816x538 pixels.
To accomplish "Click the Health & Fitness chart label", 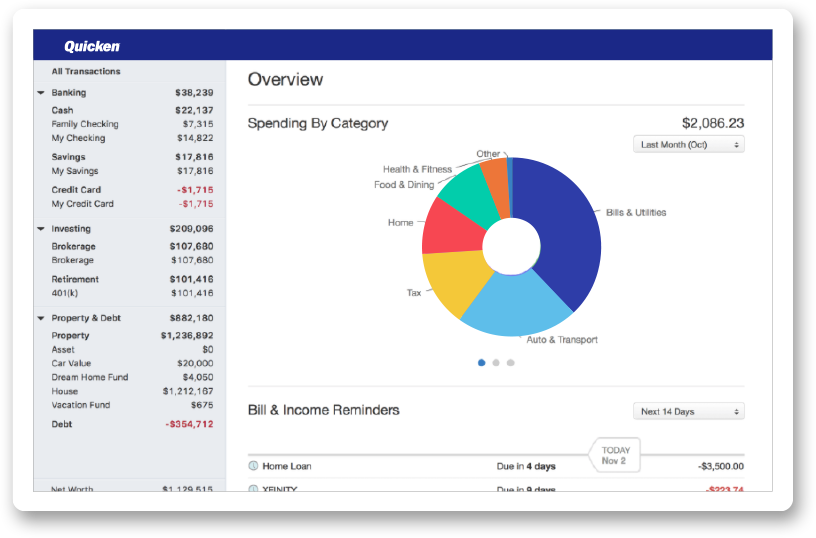I will click(x=417, y=169).
